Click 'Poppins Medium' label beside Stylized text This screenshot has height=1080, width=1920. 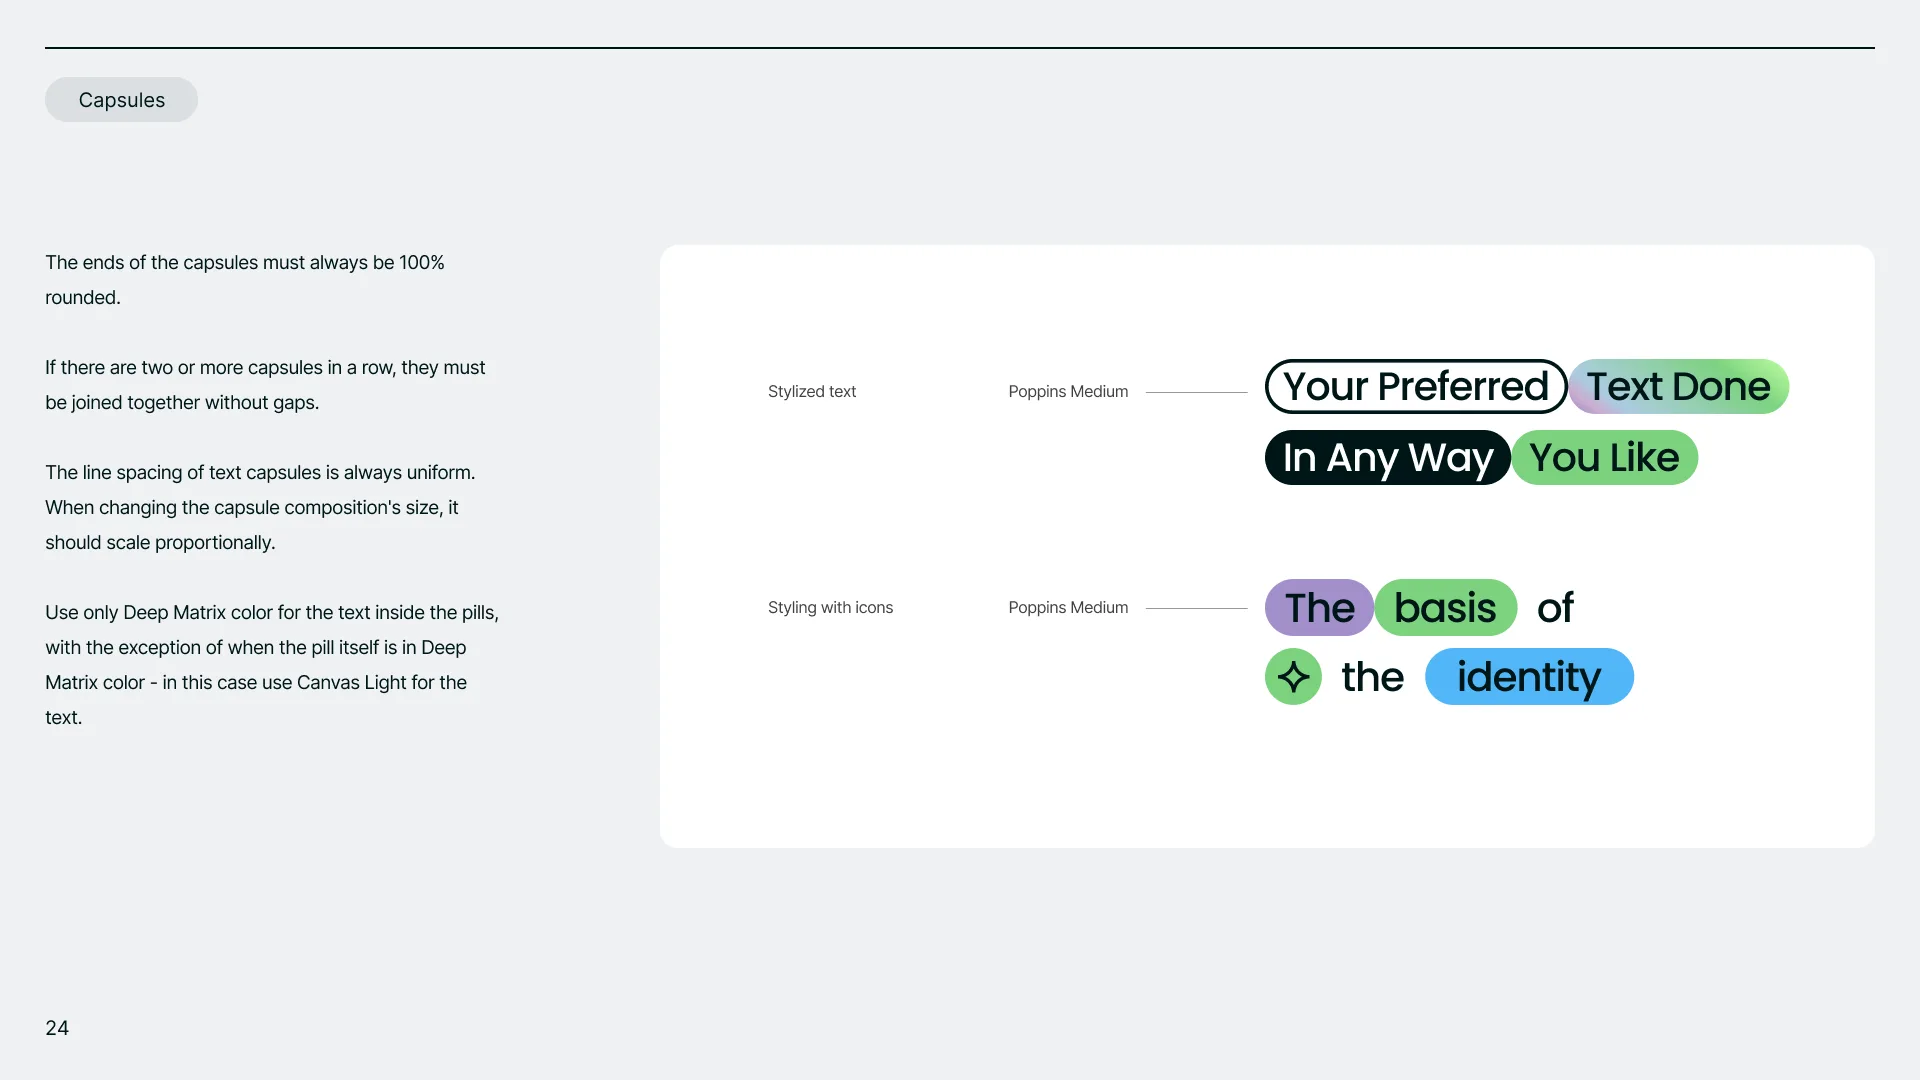coord(1068,392)
